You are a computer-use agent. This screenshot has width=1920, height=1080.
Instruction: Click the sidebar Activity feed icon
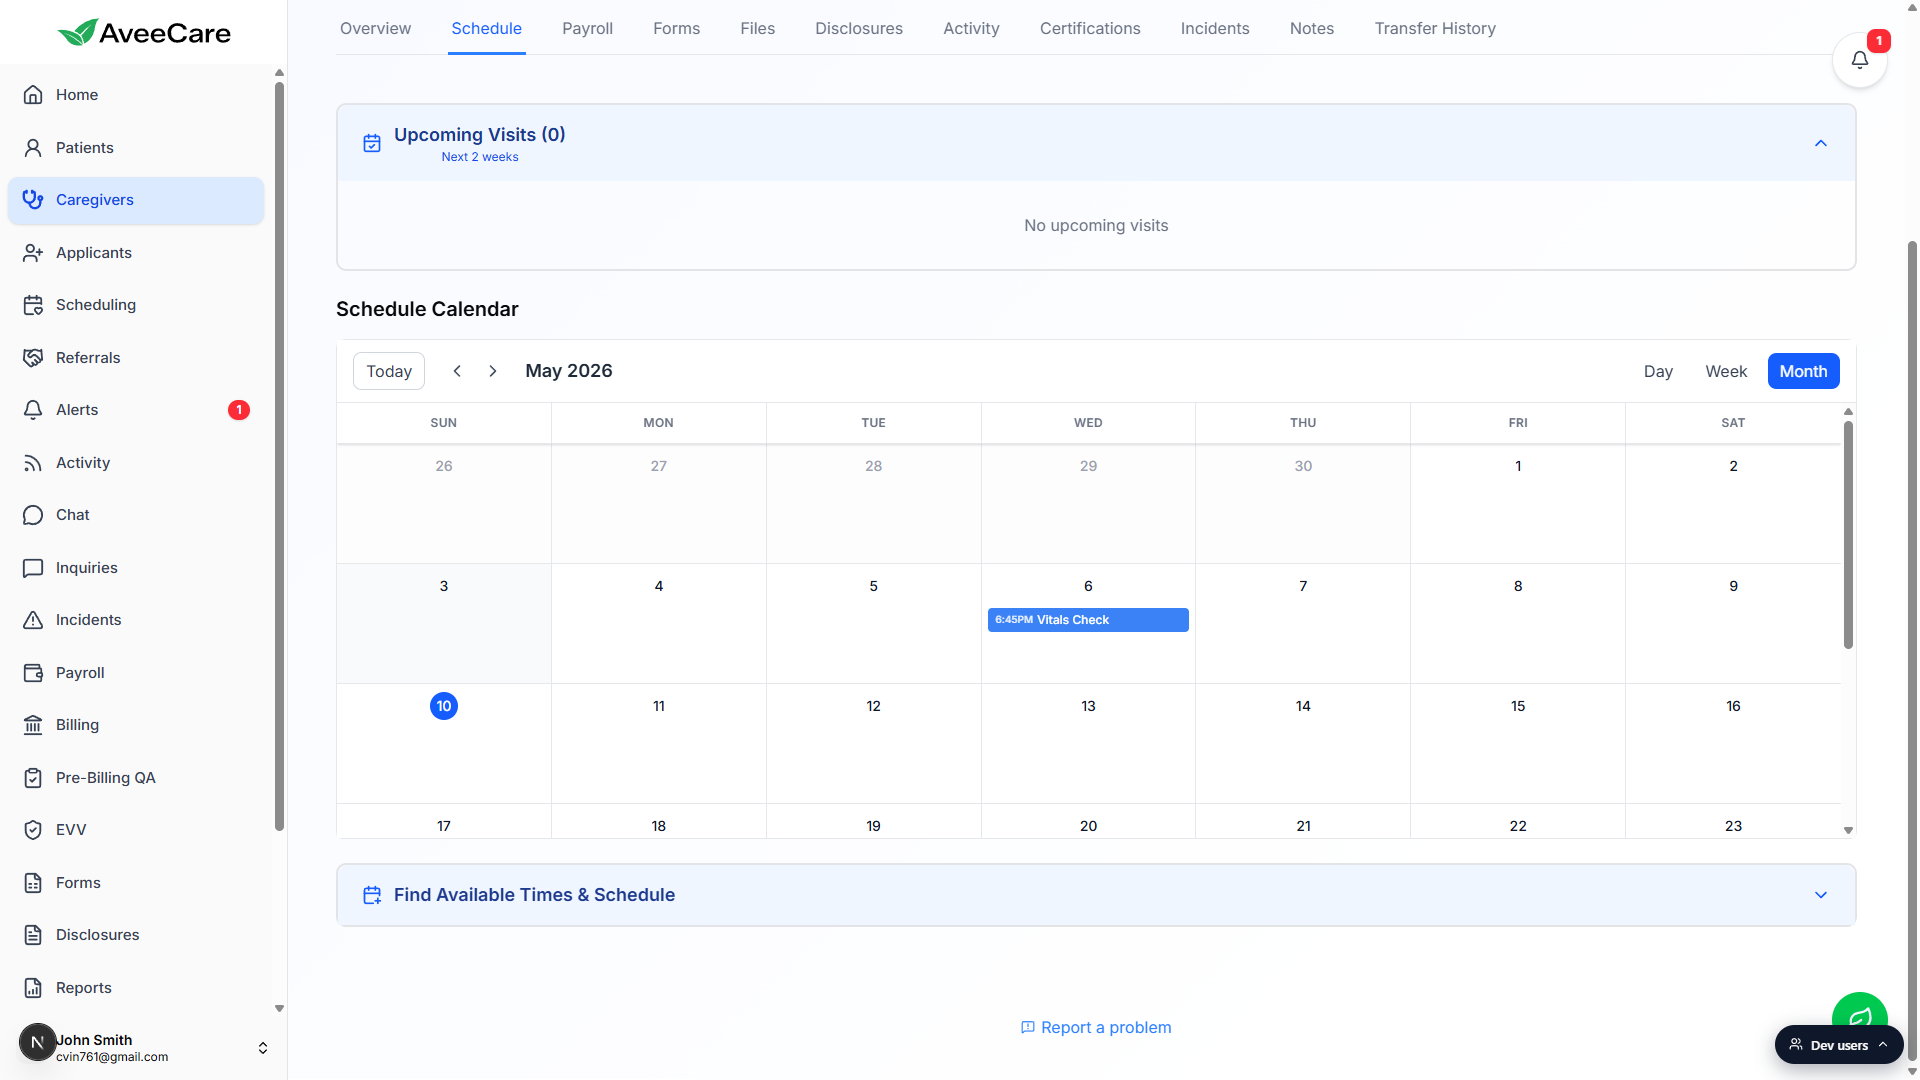pyautogui.click(x=33, y=463)
